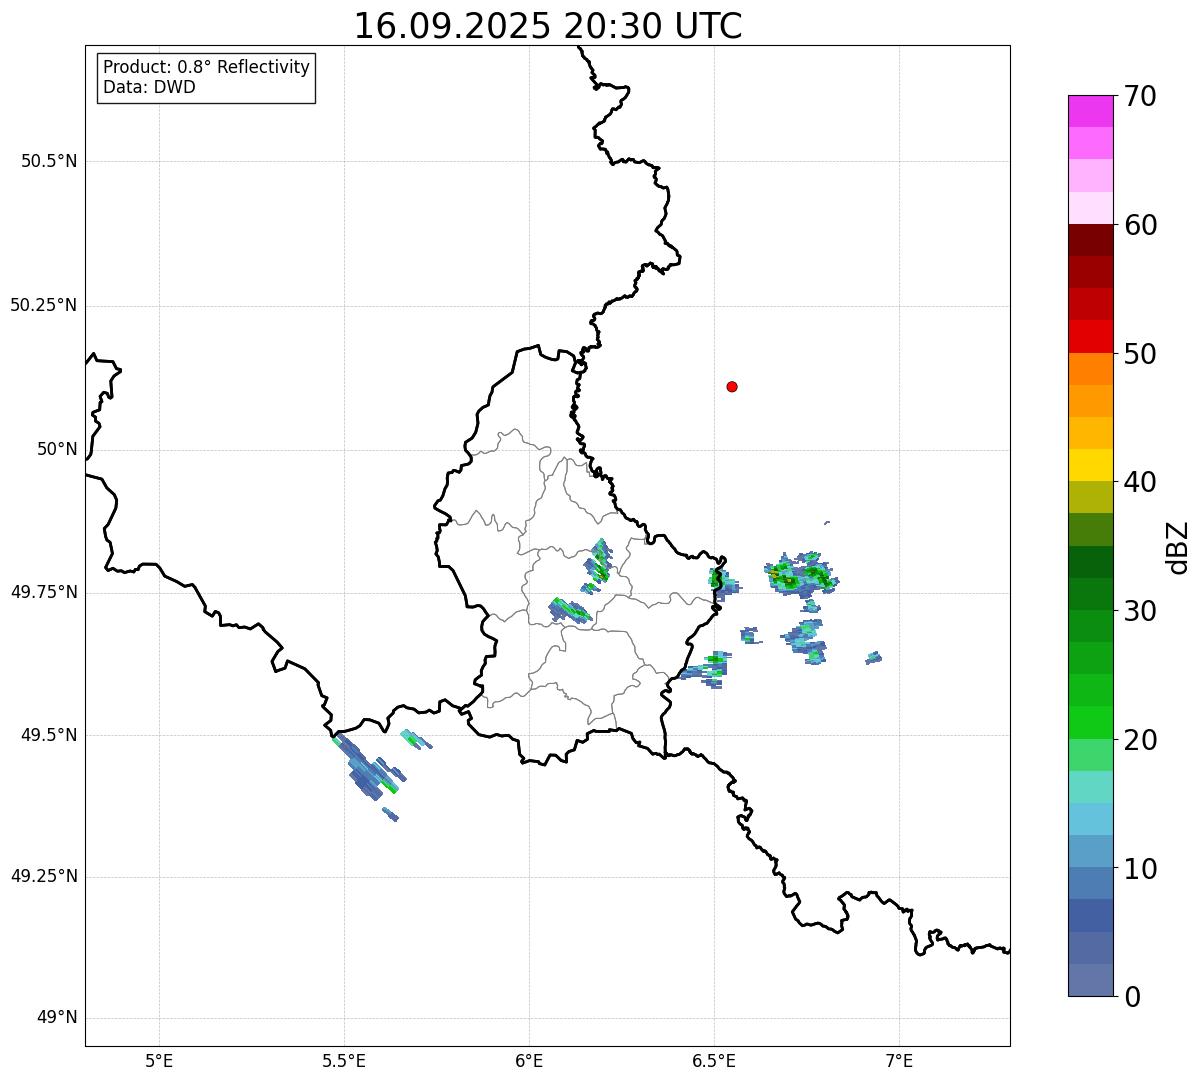The width and height of the screenshot is (1202, 1081).
Task: Click the 6°E longitude label
Action: tap(529, 1060)
